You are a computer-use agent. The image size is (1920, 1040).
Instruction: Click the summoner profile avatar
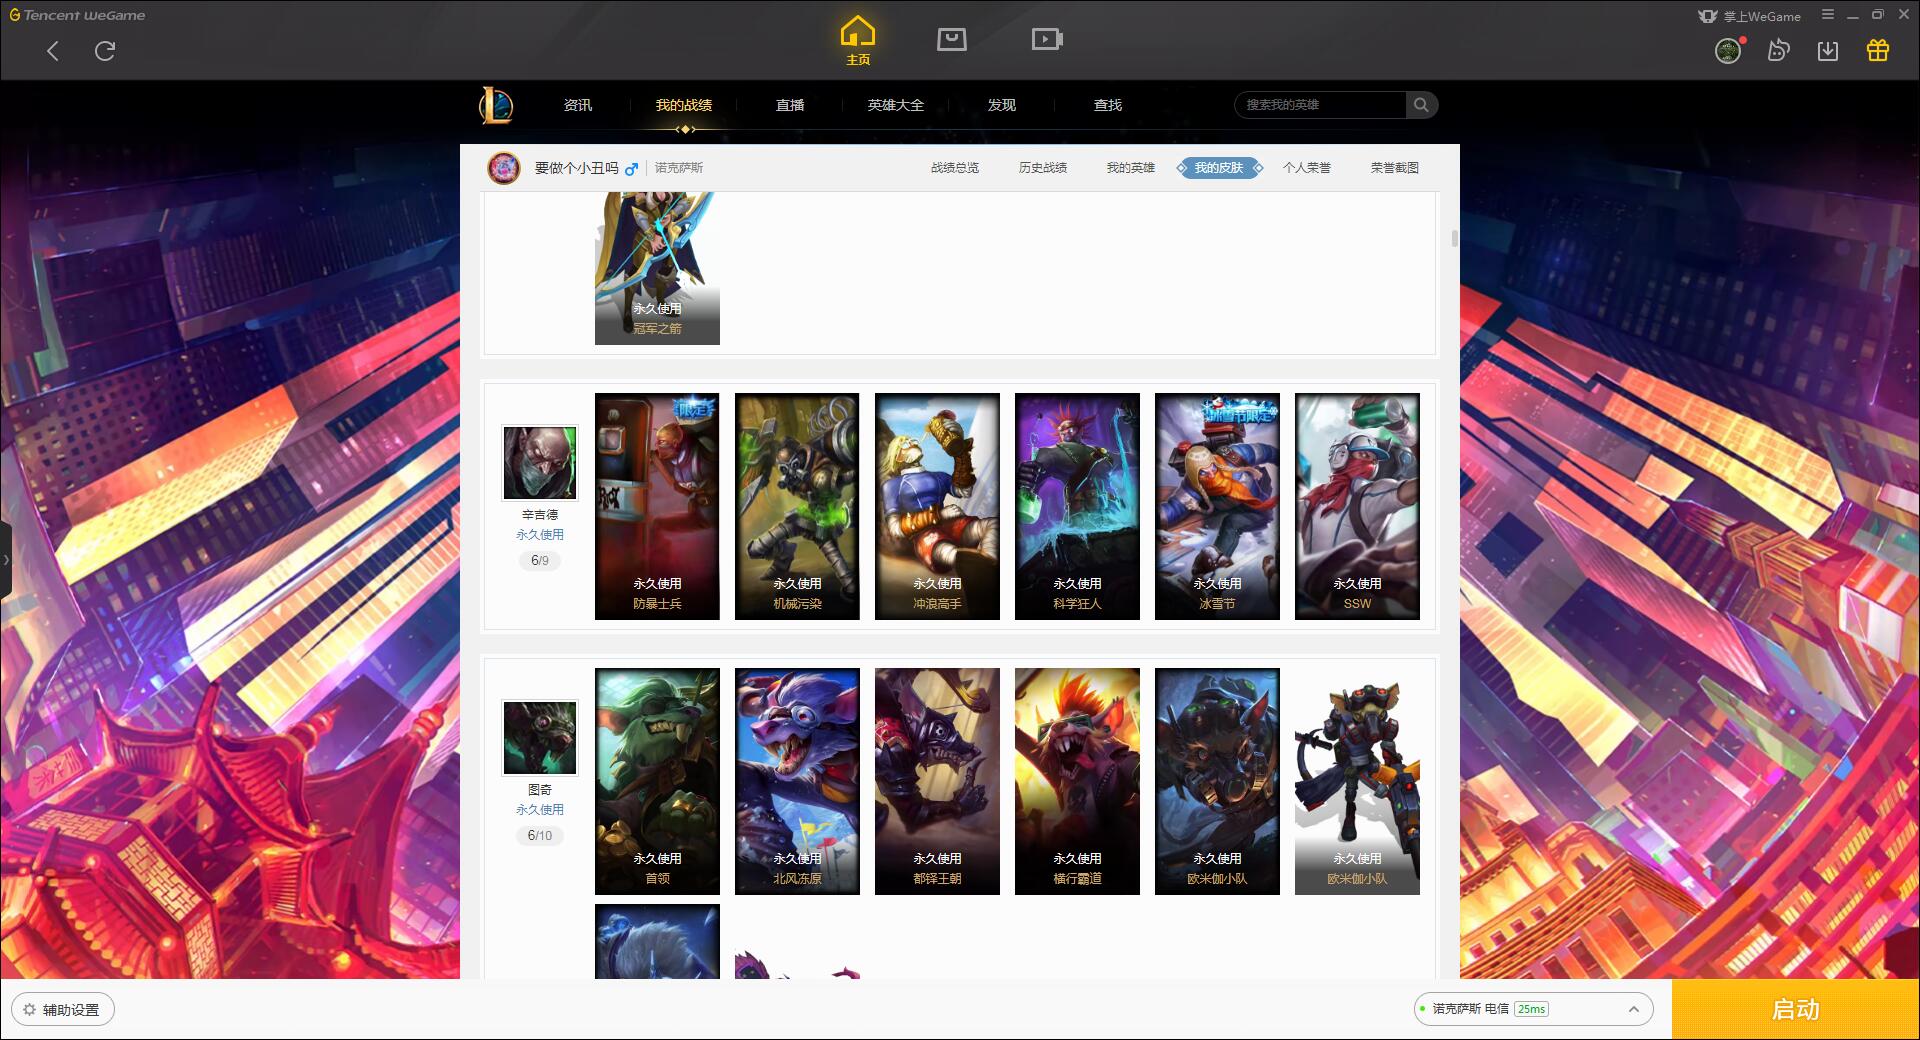click(x=504, y=168)
